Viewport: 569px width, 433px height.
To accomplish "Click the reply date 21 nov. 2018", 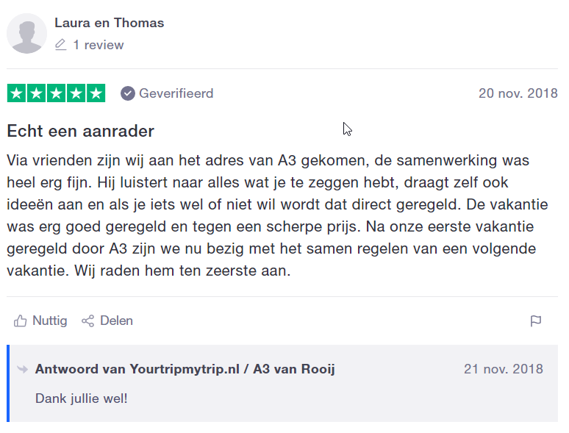I will 503,369.
